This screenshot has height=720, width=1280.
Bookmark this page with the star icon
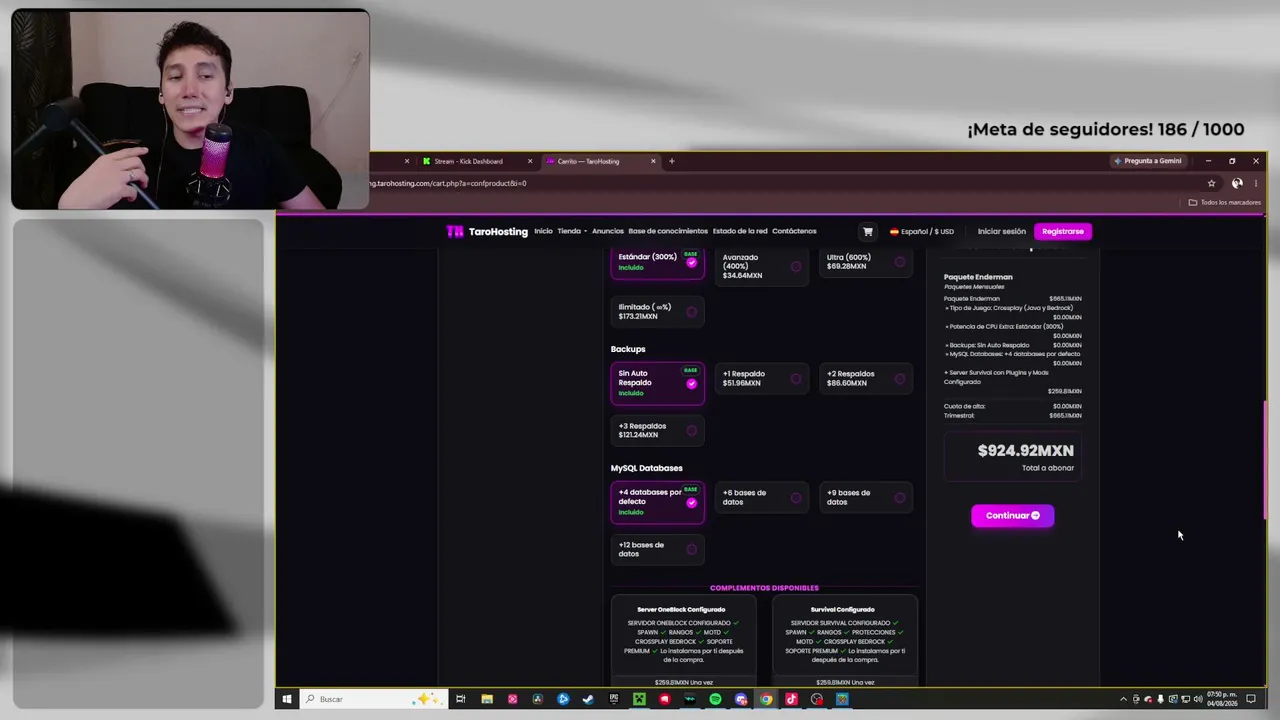pos(1211,183)
